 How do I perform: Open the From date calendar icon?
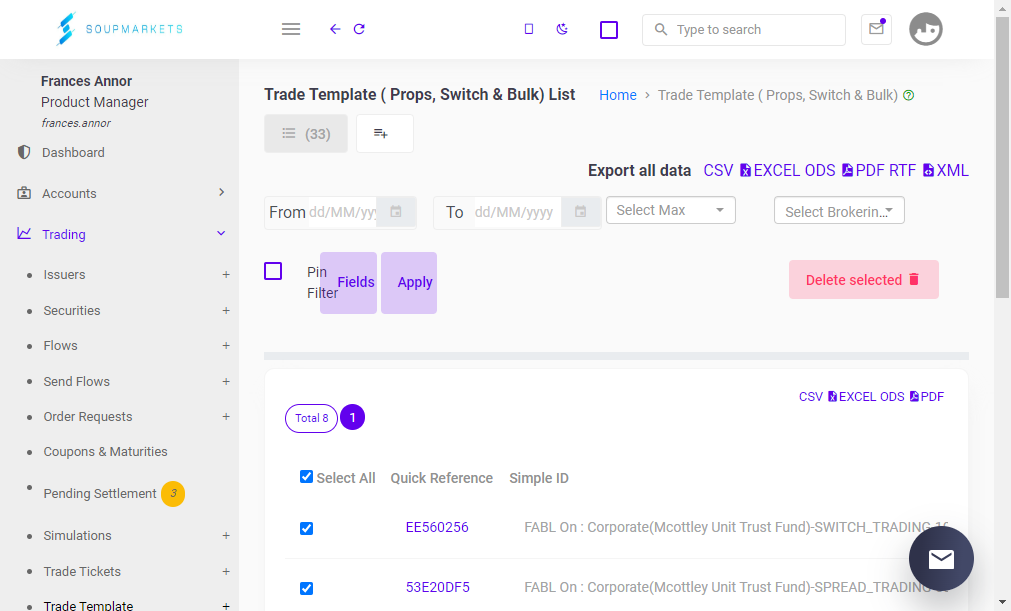[x=396, y=212]
